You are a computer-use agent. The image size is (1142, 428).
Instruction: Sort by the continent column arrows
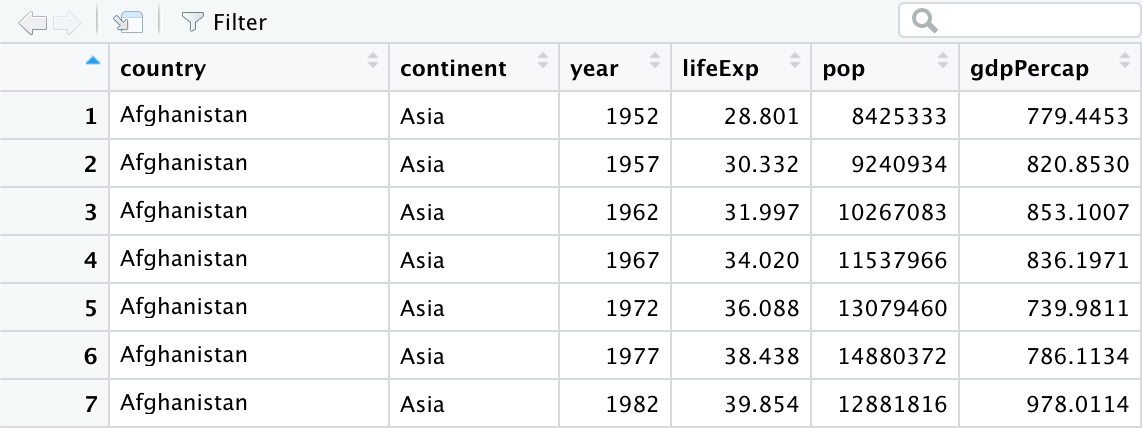[x=543, y=60]
